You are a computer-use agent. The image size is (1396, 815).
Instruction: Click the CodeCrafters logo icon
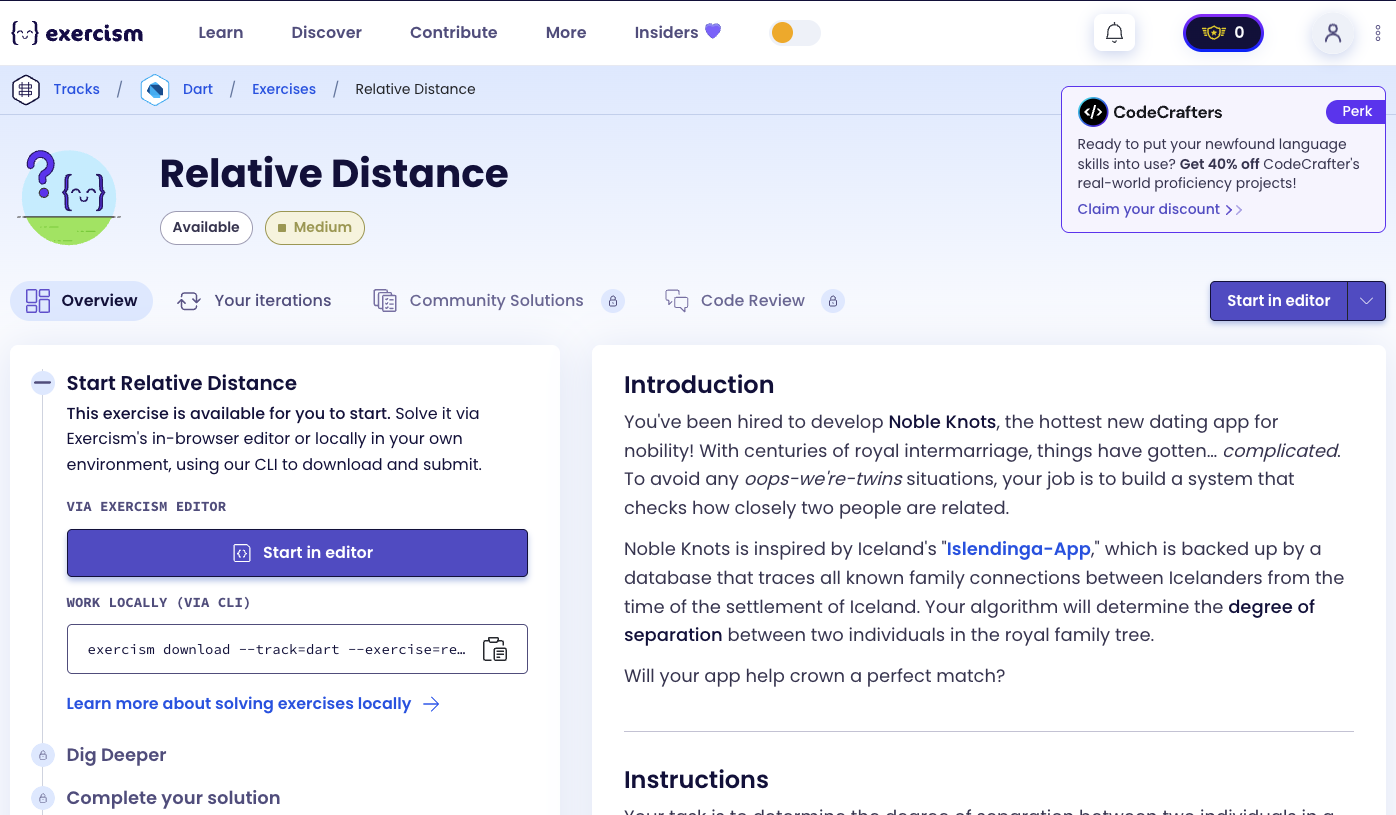[x=1092, y=112]
